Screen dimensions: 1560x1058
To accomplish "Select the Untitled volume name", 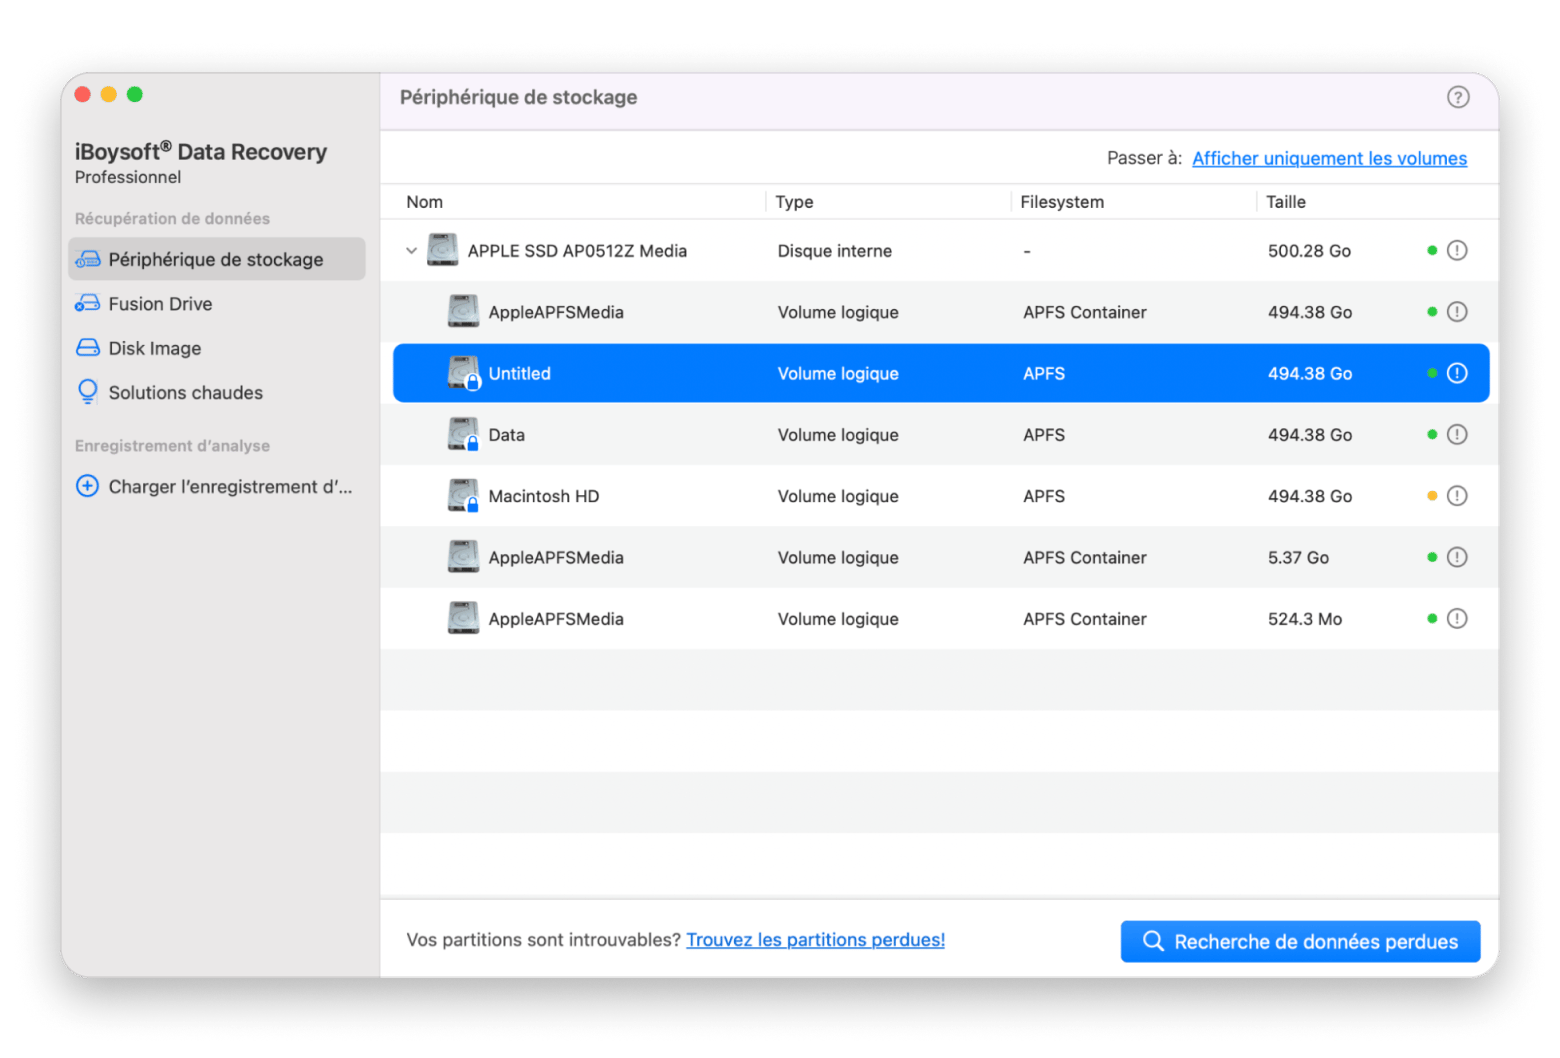I will click(519, 373).
